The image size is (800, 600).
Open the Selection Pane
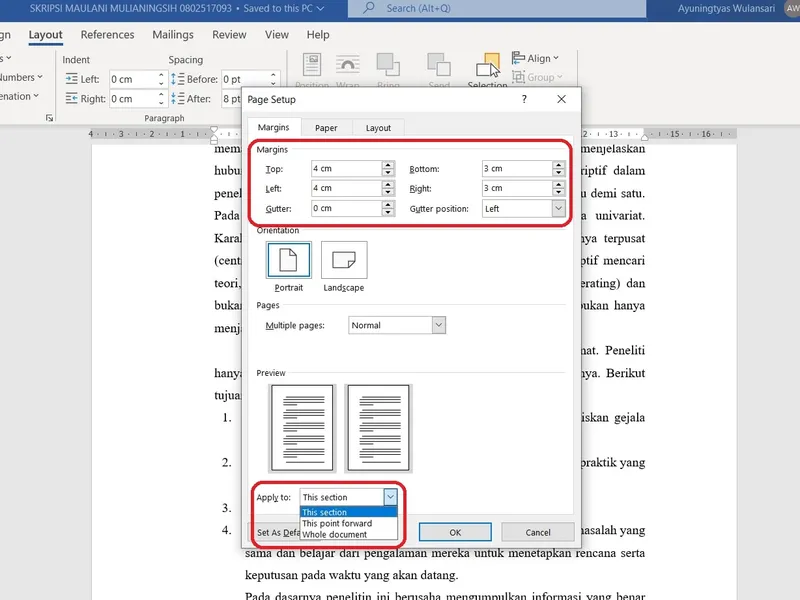[x=487, y=68]
